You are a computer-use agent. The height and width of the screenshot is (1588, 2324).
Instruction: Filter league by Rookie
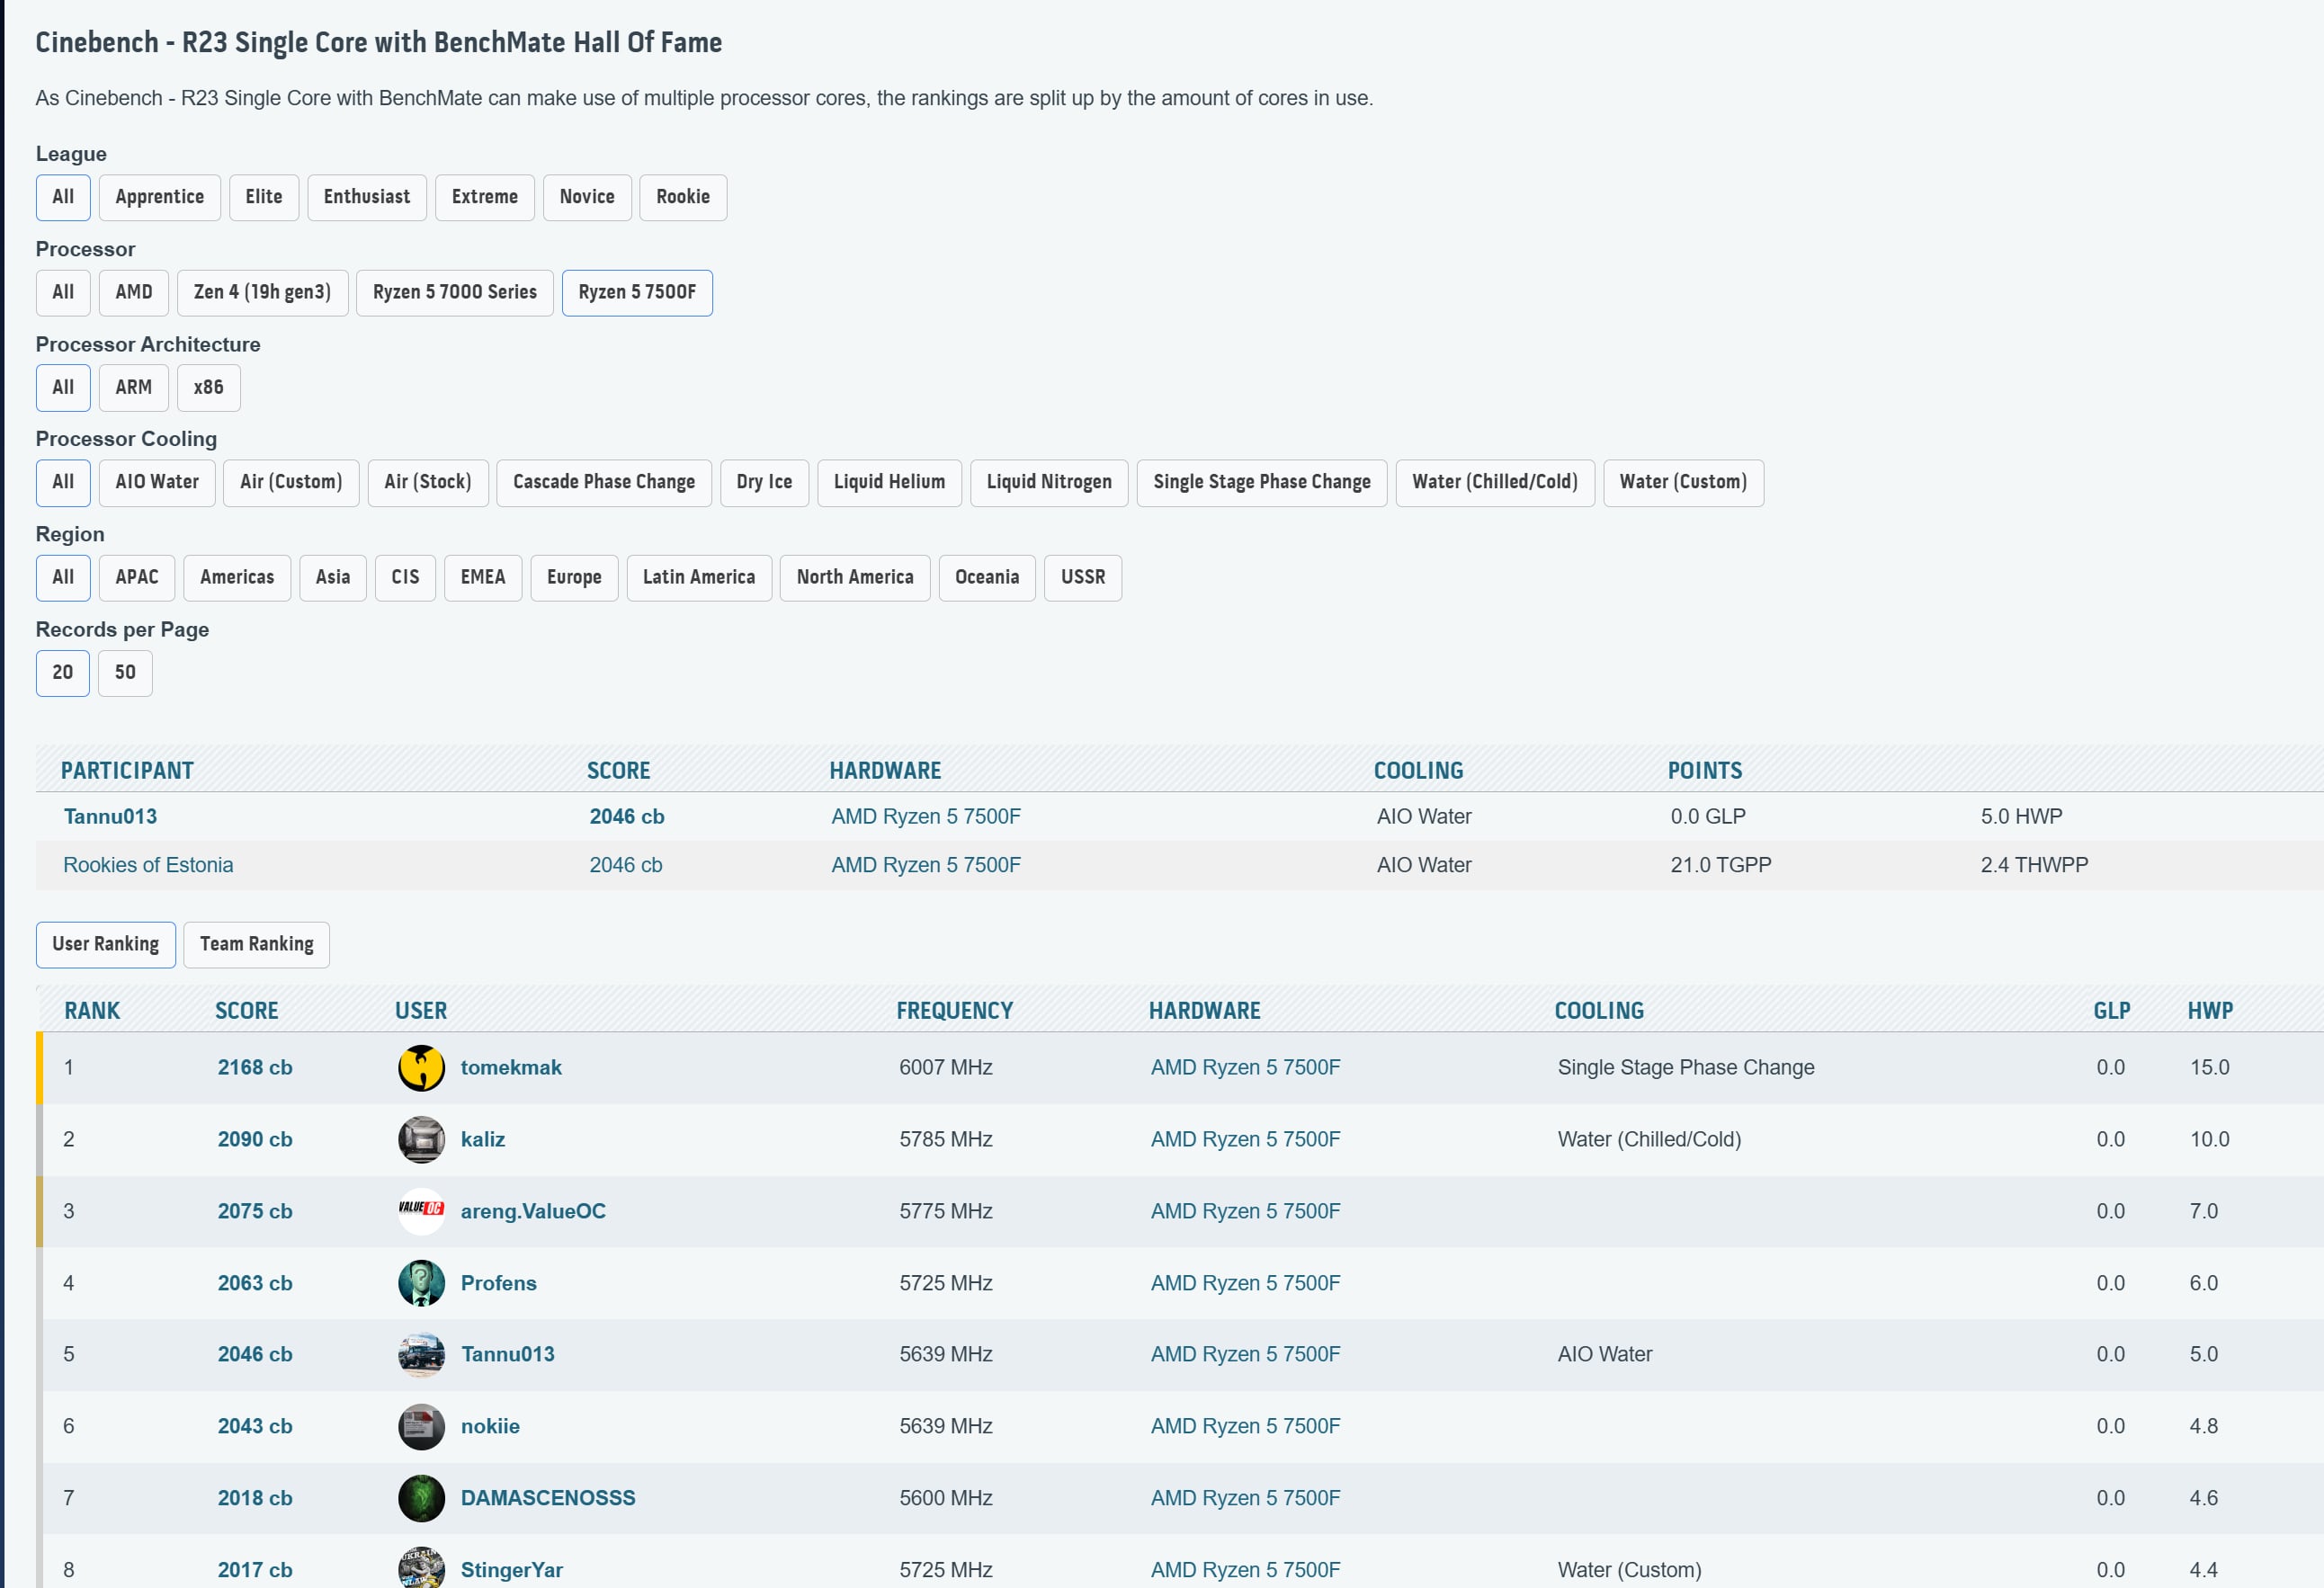[683, 197]
